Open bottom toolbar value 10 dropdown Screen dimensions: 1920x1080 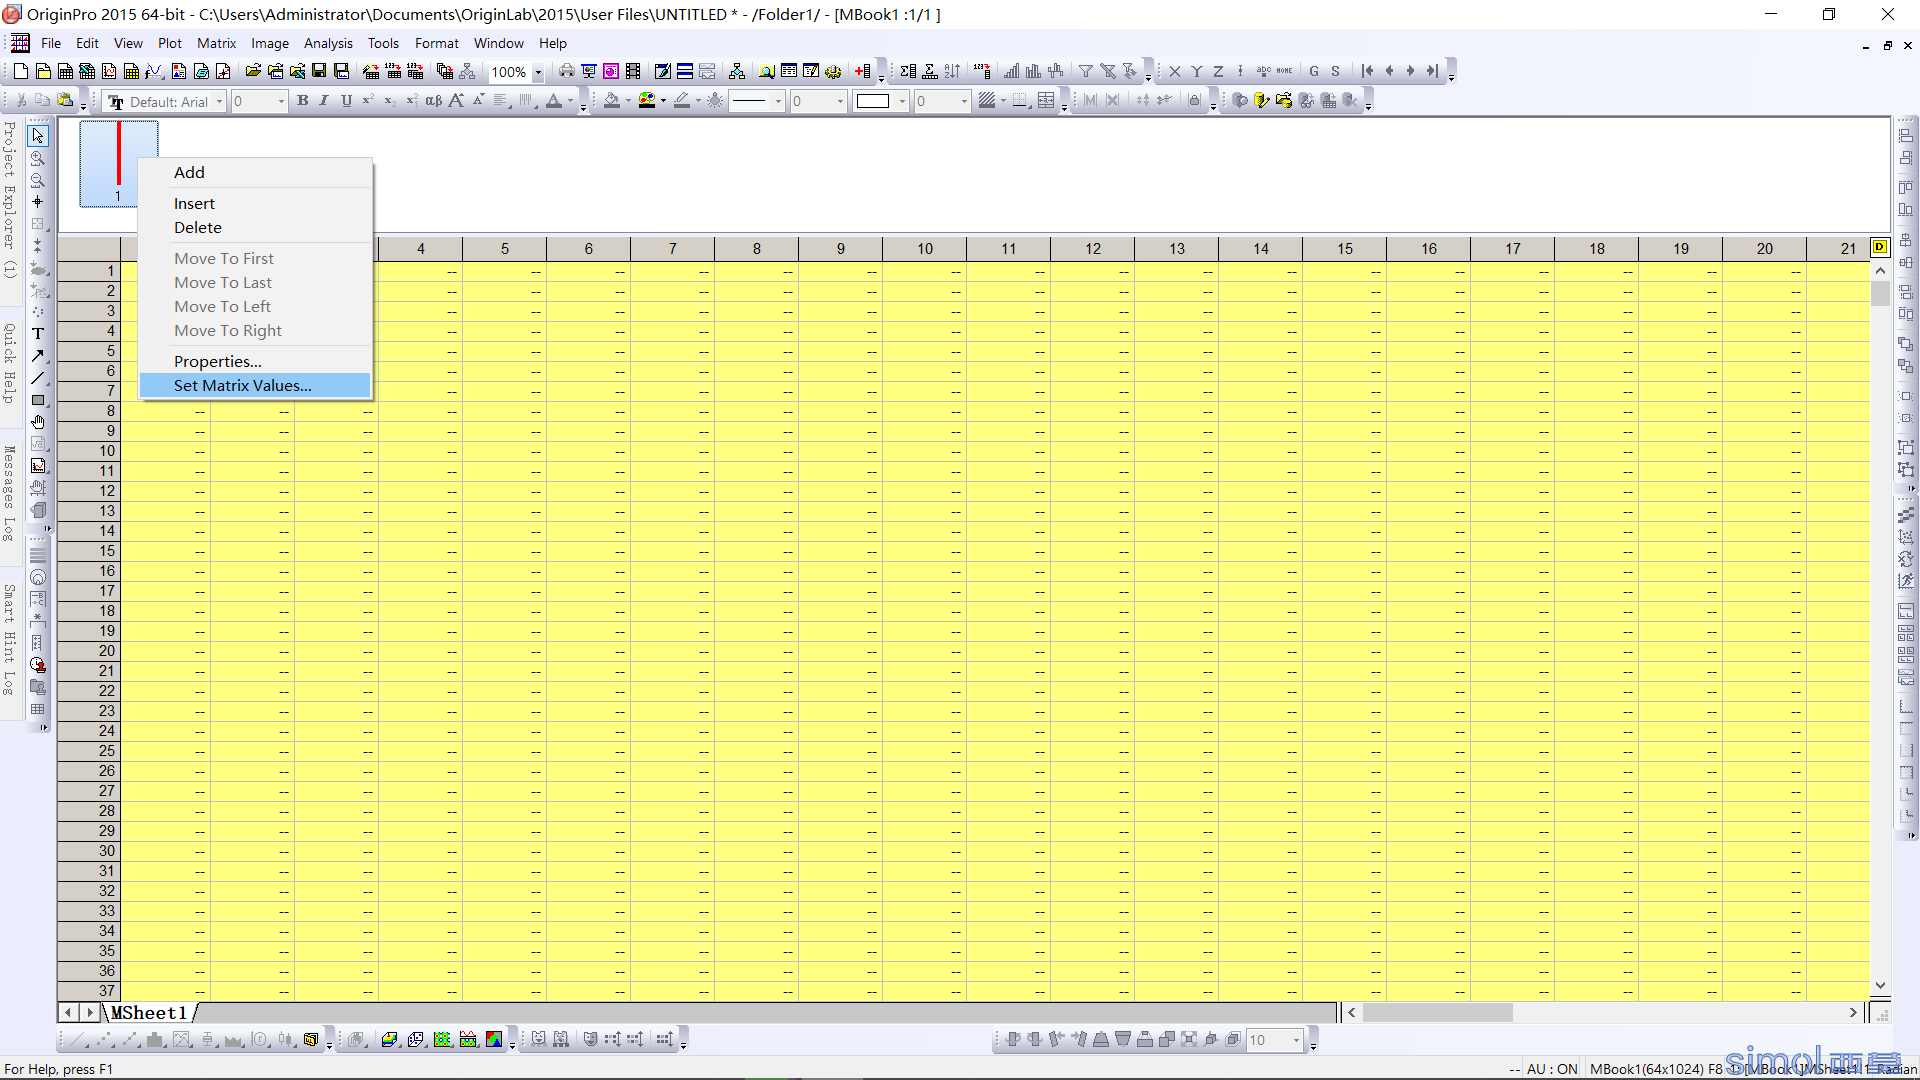point(1296,1041)
